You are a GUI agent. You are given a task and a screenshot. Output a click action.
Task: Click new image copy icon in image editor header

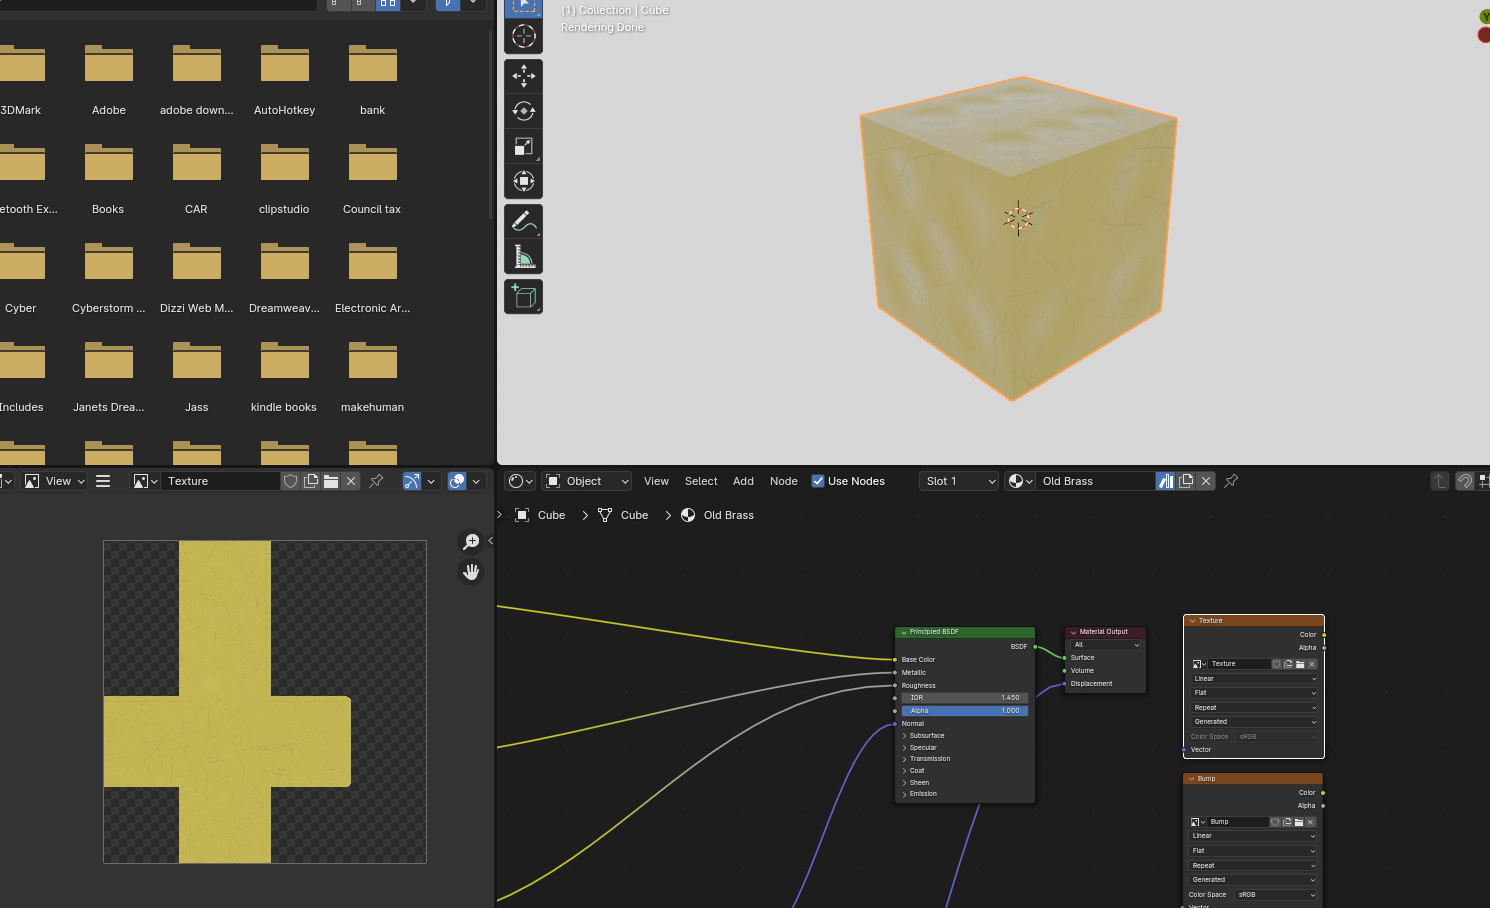[x=311, y=481]
